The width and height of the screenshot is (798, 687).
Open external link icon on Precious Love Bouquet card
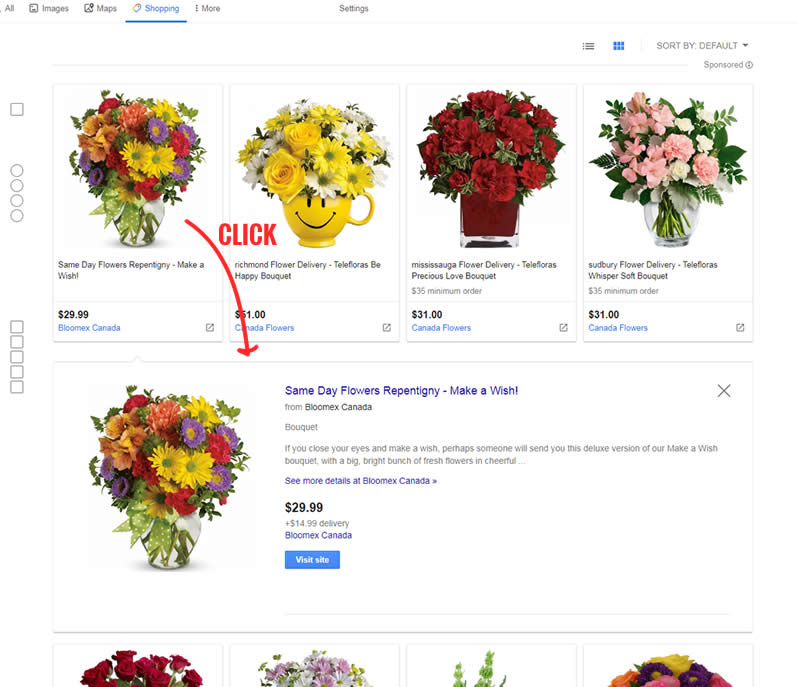pyautogui.click(x=563, y=328)
